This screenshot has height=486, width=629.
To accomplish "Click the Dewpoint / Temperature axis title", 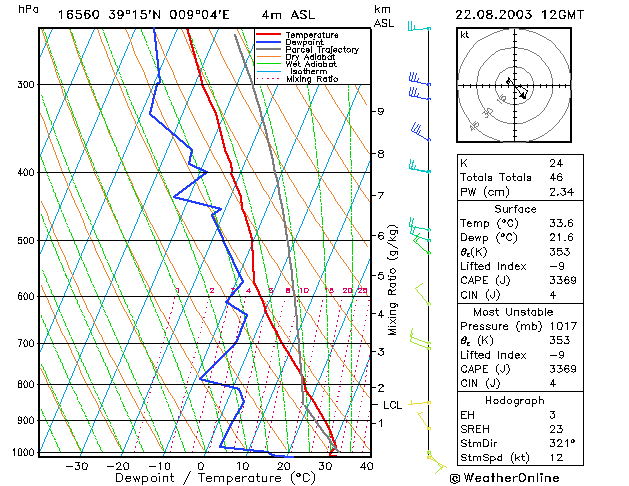I will tap(215, 478).
